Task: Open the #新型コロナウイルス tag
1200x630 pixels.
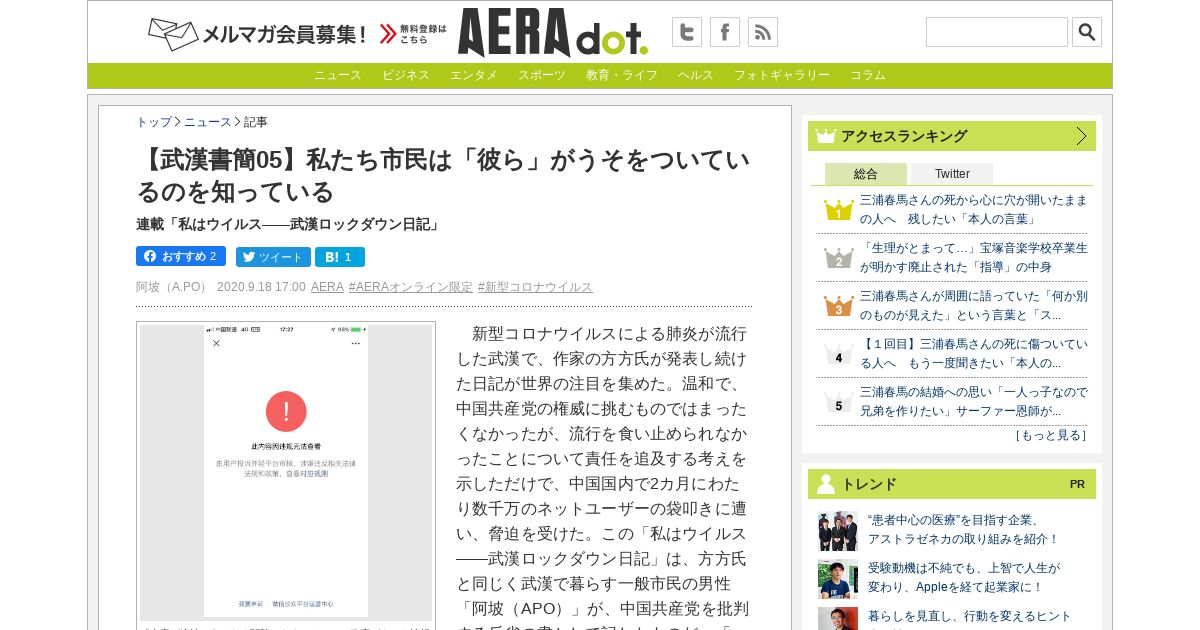Action: coord(535,287)
